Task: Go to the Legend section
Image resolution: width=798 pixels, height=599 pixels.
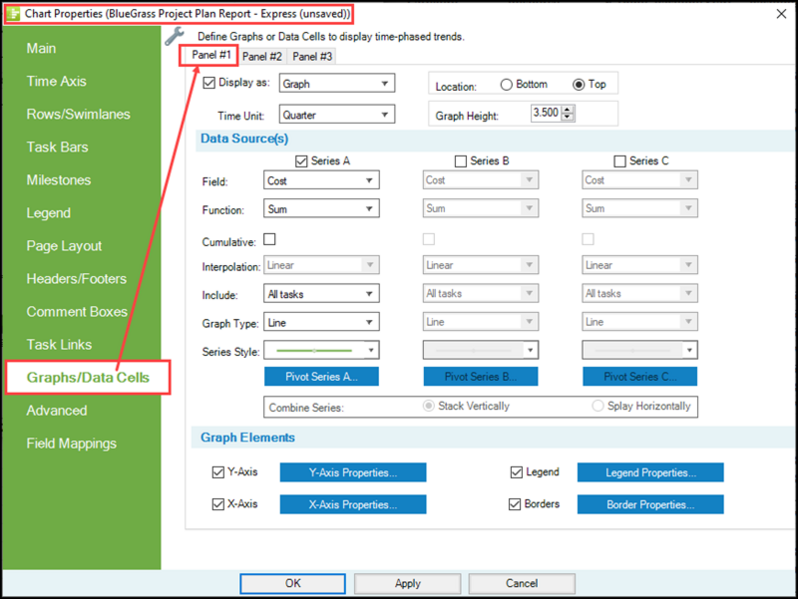Action: point(48,213)
